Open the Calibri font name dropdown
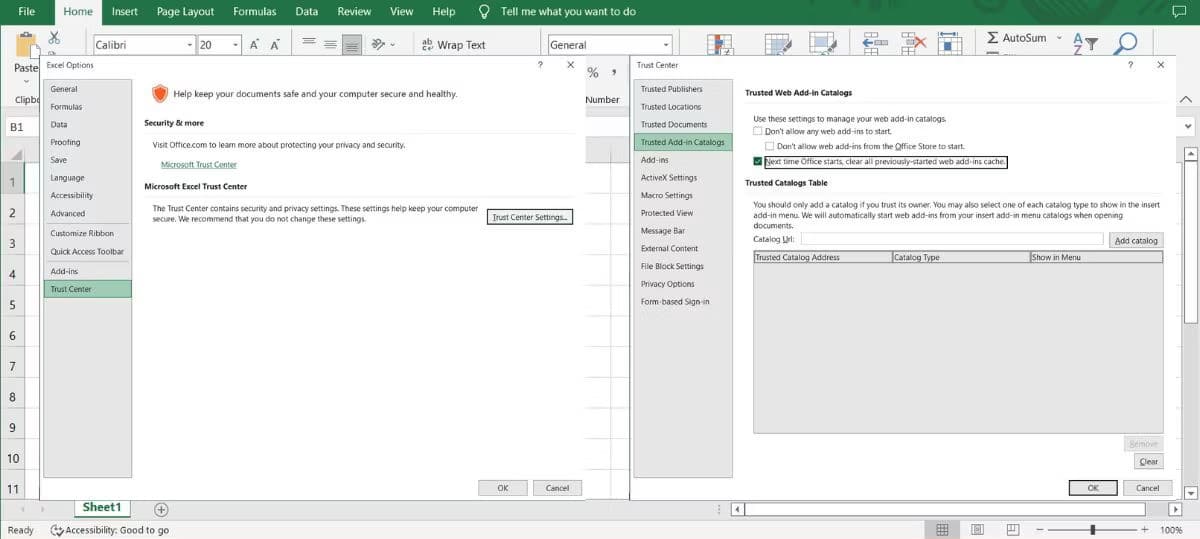 pos(190,45)
